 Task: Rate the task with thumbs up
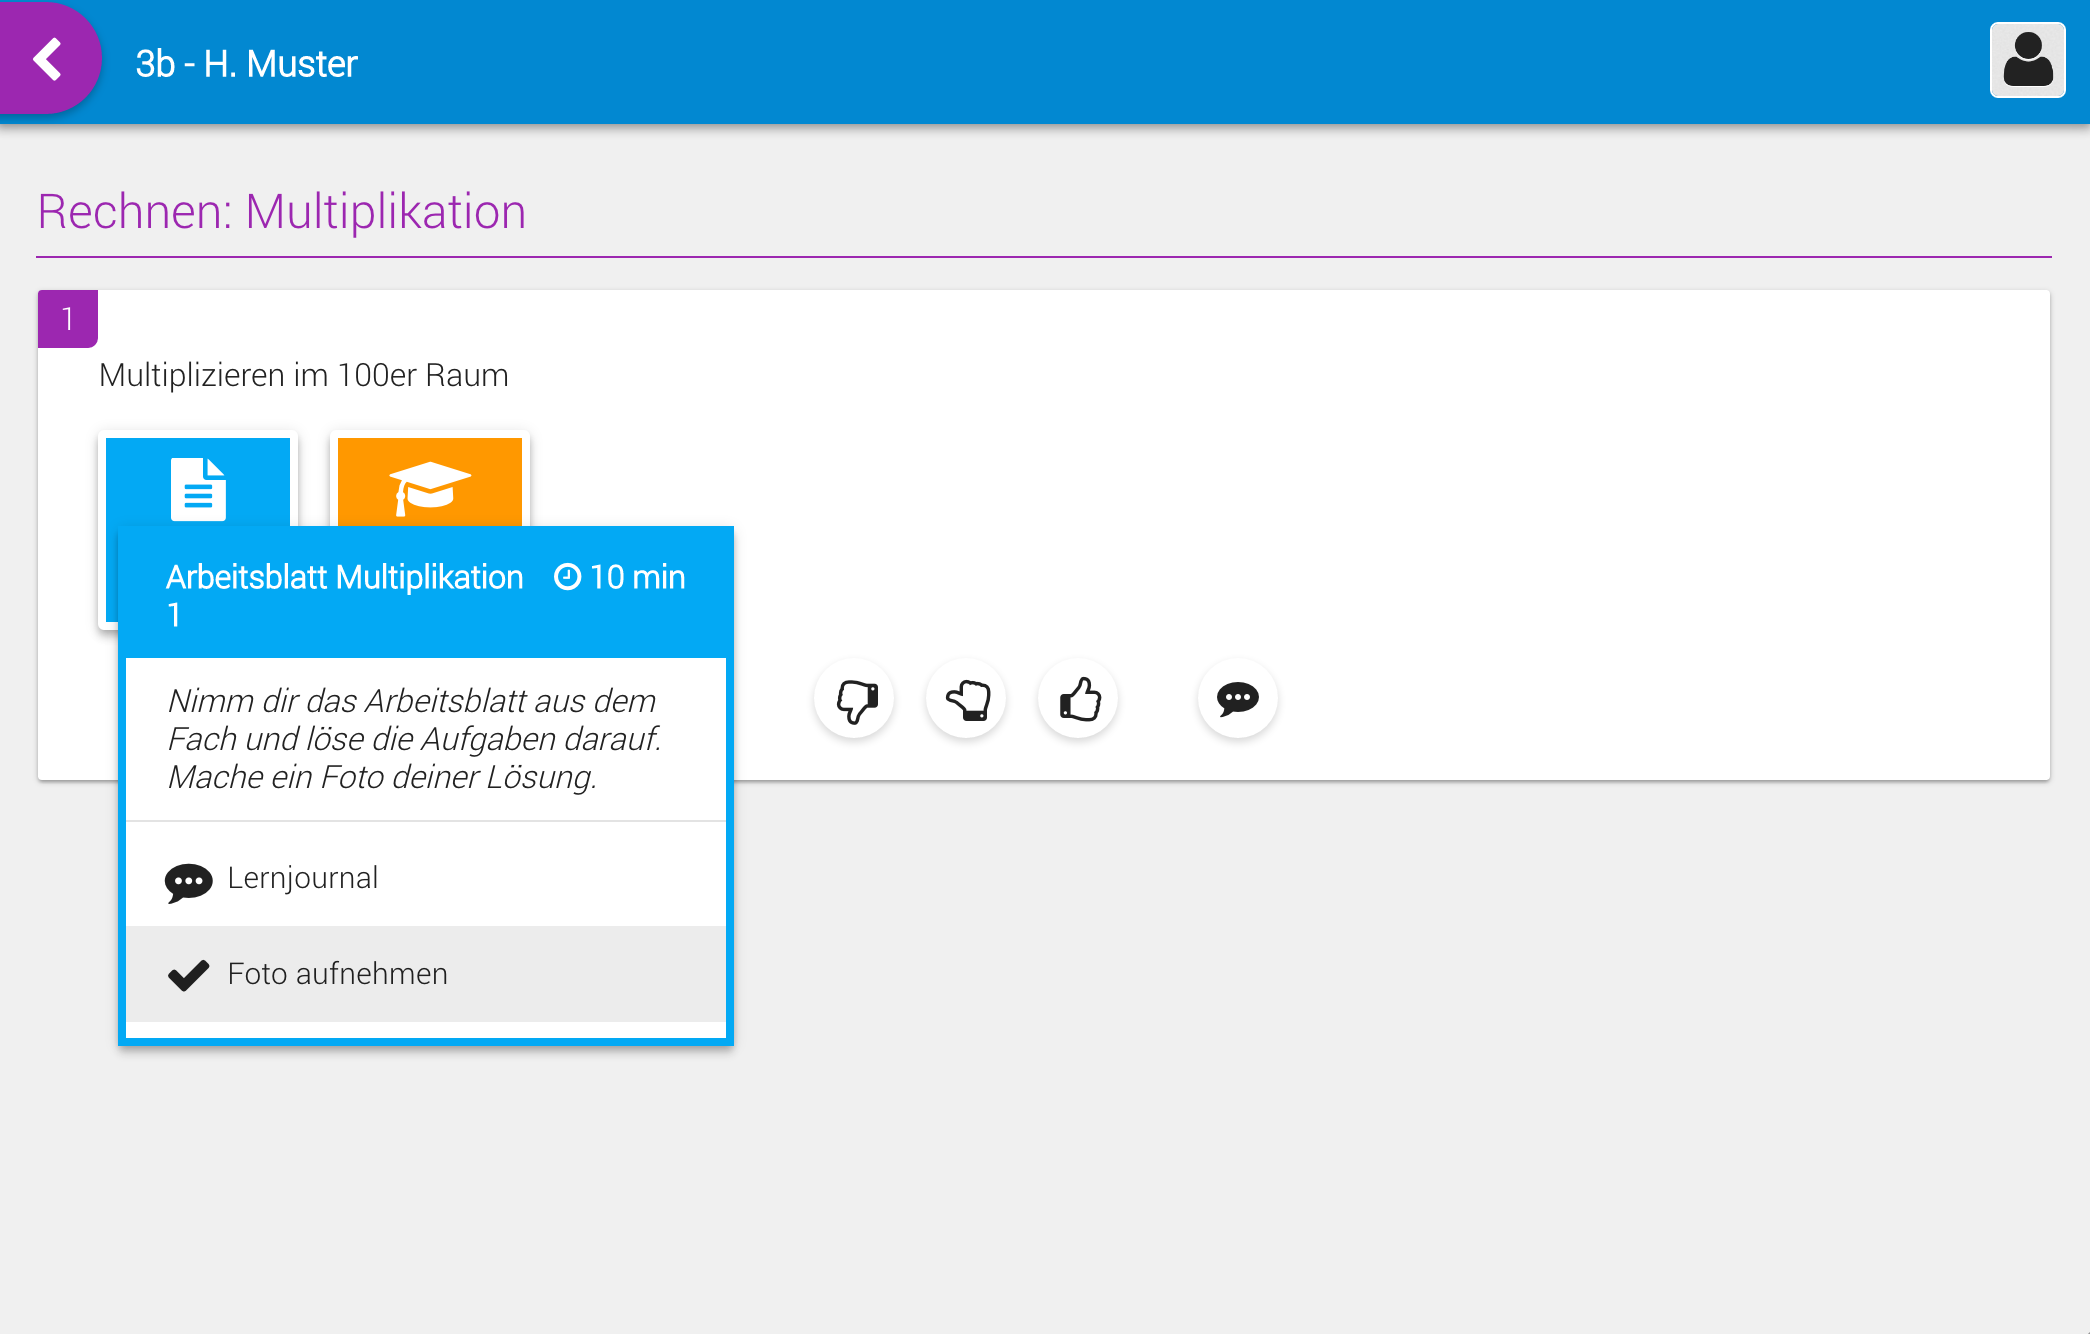point(1079,699)
